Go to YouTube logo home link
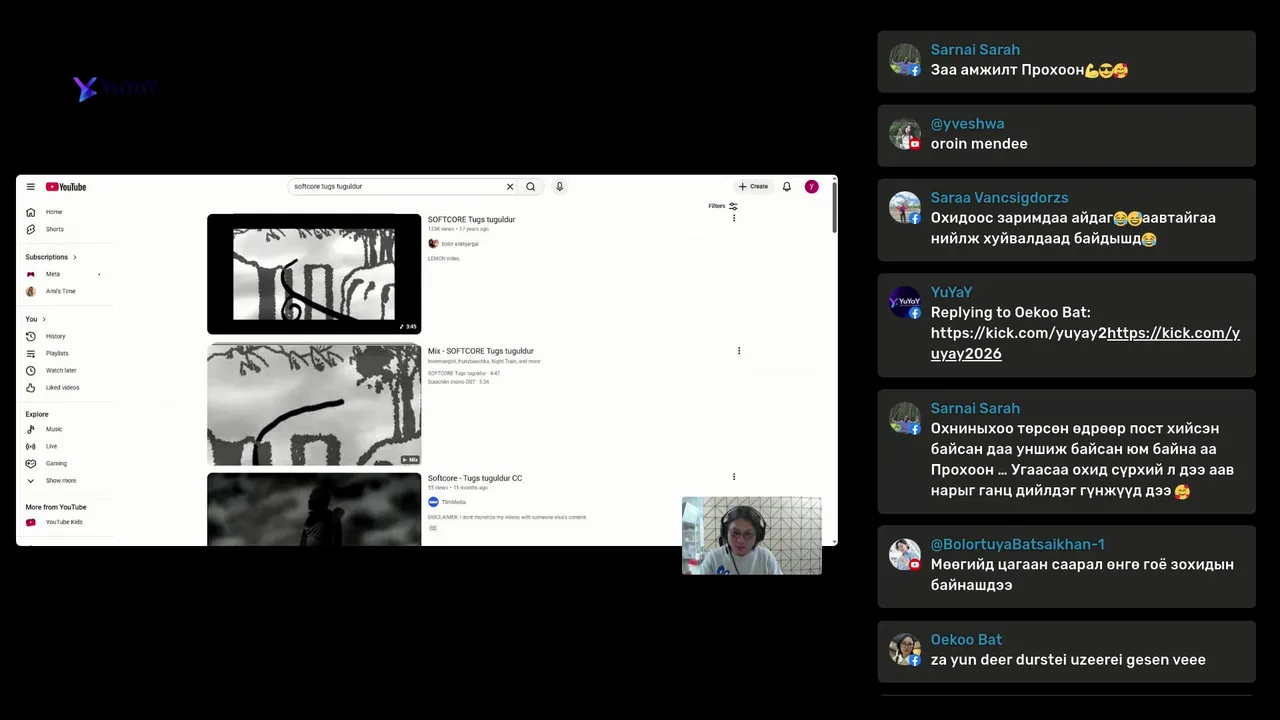 [66, 187]
